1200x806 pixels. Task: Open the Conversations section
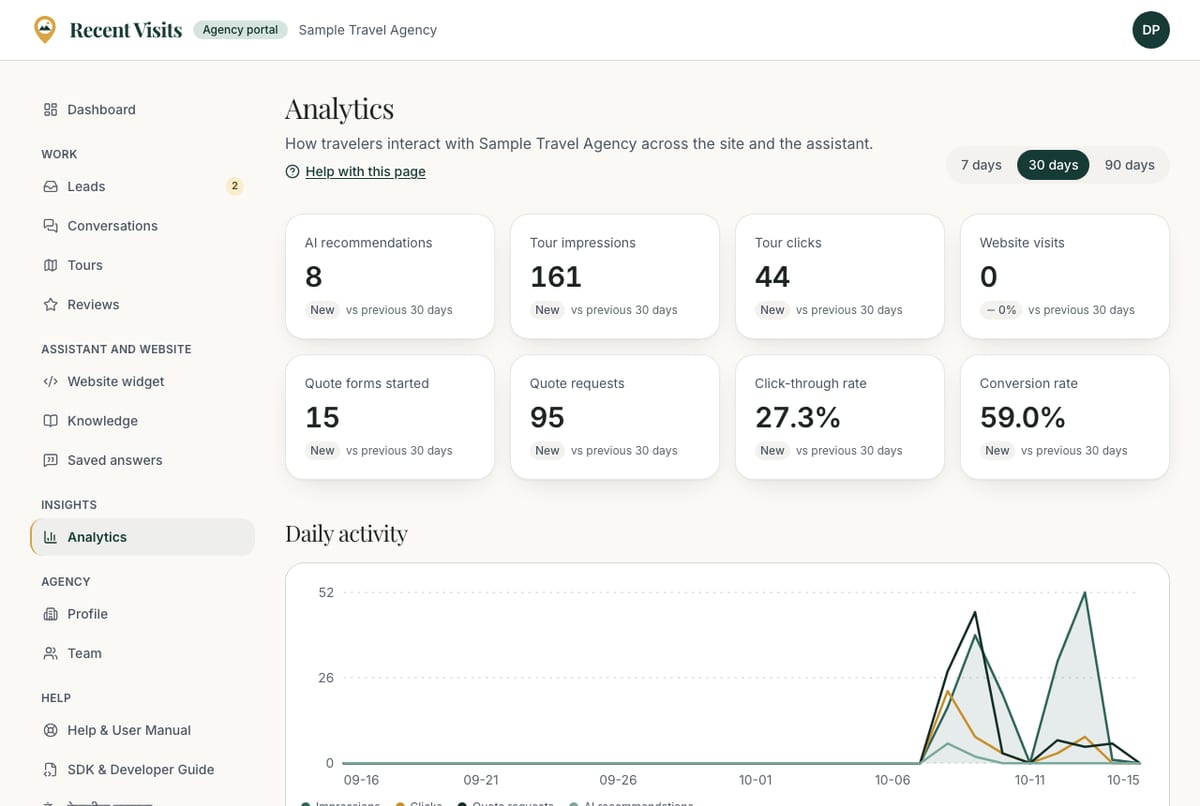[142, 226]
